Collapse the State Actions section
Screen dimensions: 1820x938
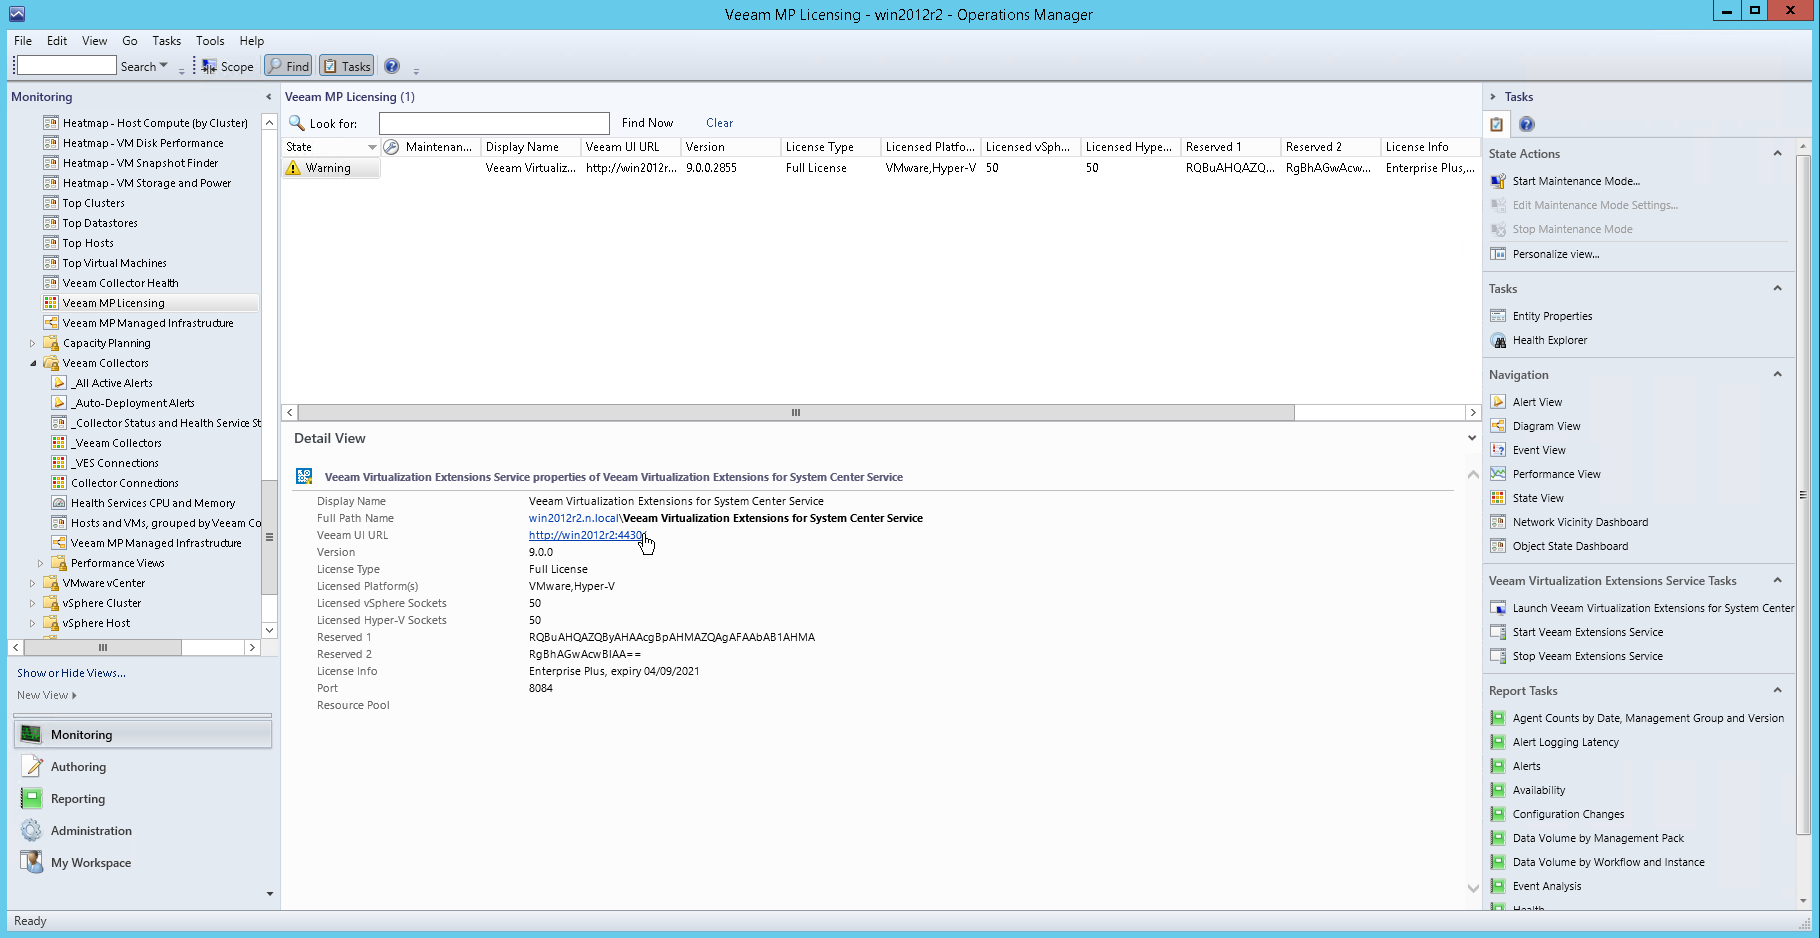click(1777, 153)
